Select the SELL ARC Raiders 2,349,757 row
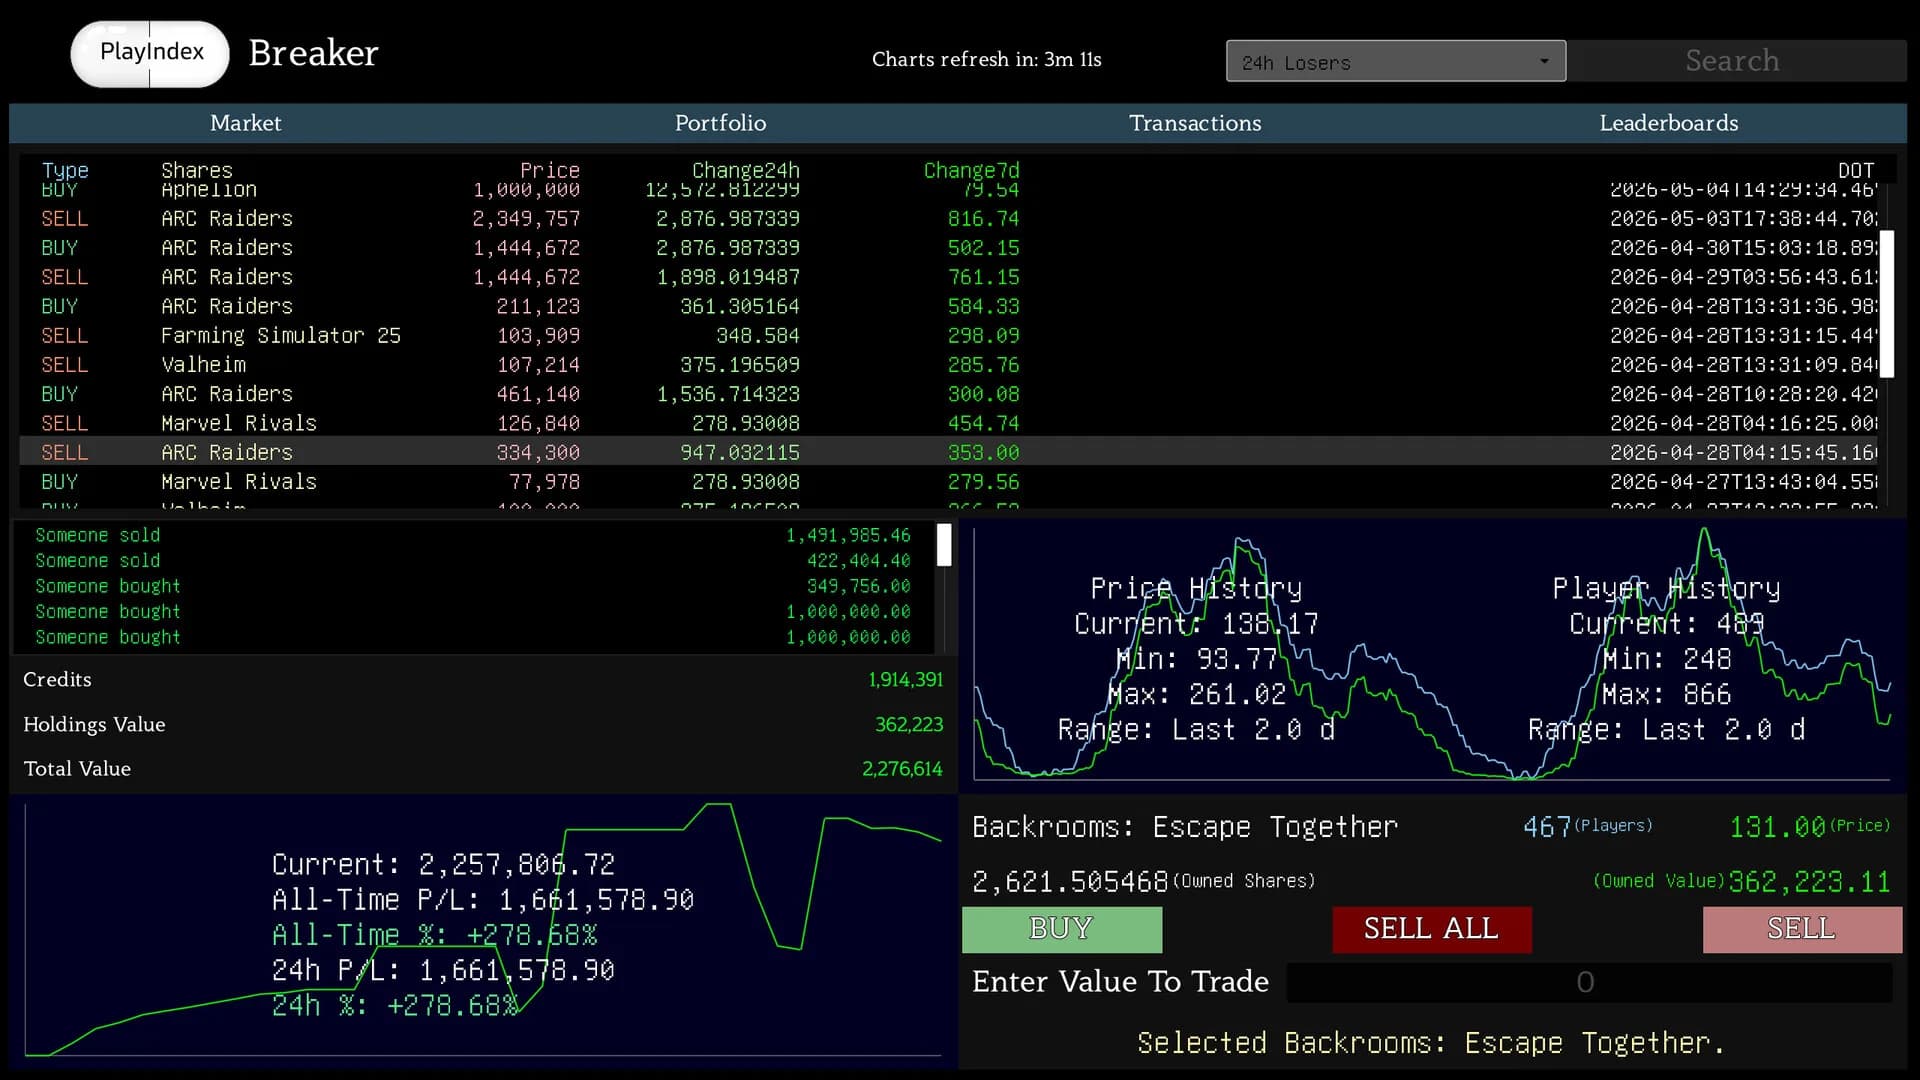The width and height of the screenshot is (1920, 1080). (x=950, y=218)
